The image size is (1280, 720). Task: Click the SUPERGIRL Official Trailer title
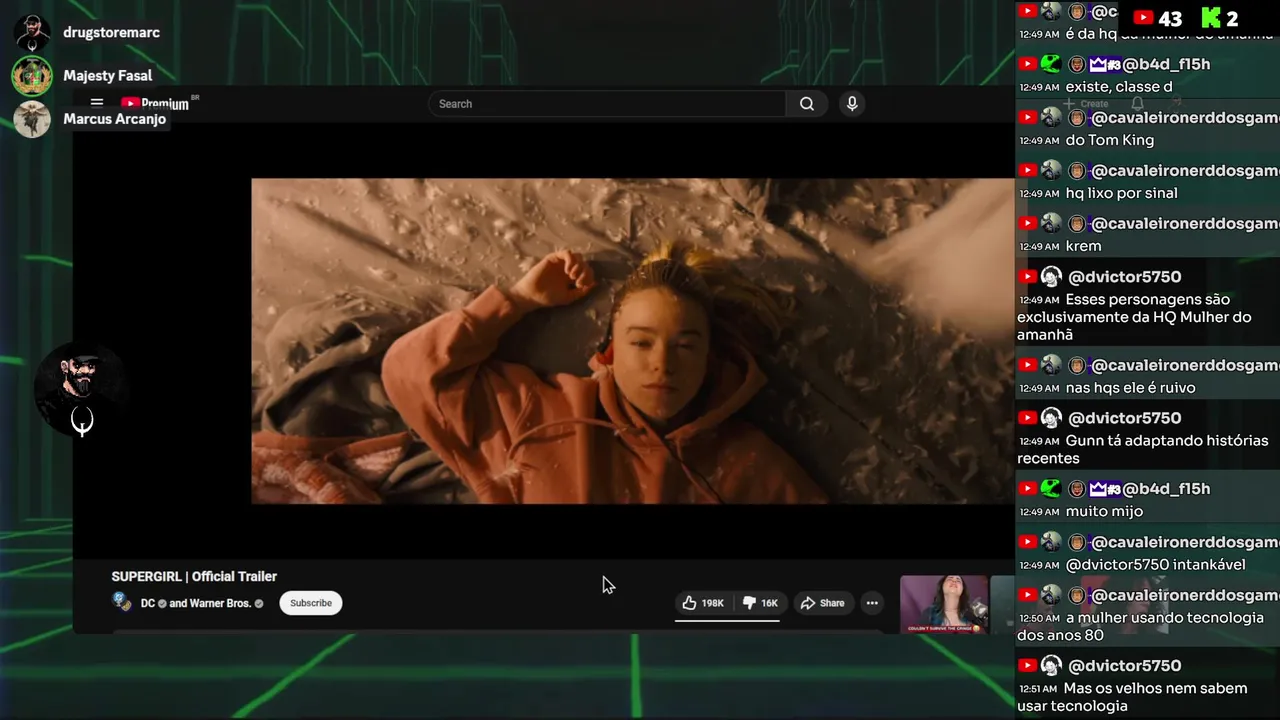point(194,576)
